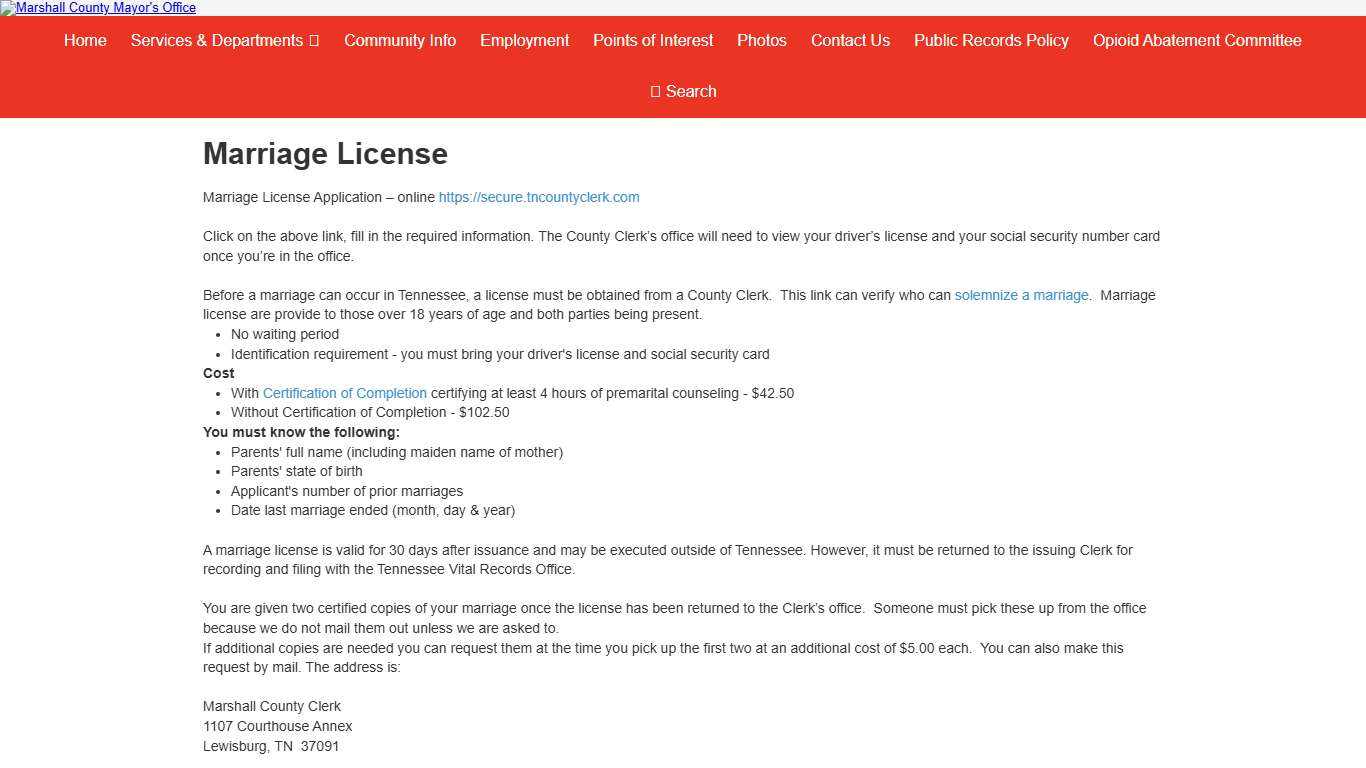Image resolution: width=1366 pixels, height=768 pixels.
Task: Open Points of Interest
Action: pyautogui.click(x=653, y=41)
